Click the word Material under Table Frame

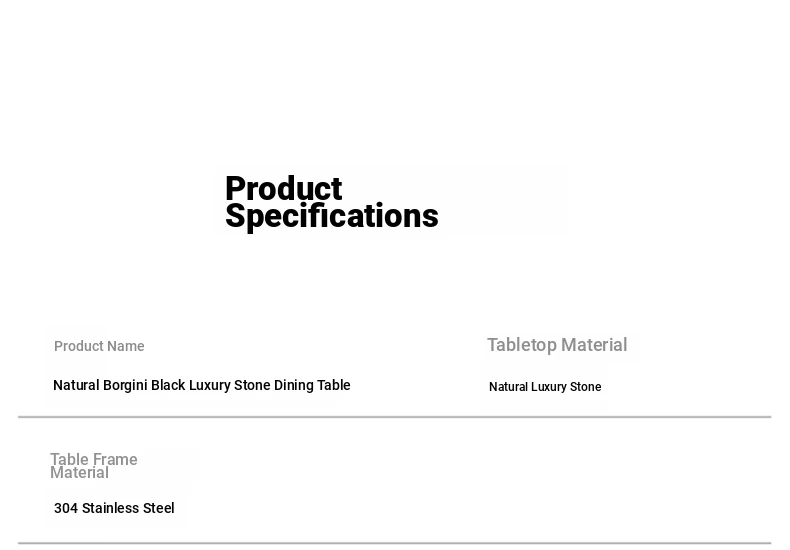click(x=79, y=473)
